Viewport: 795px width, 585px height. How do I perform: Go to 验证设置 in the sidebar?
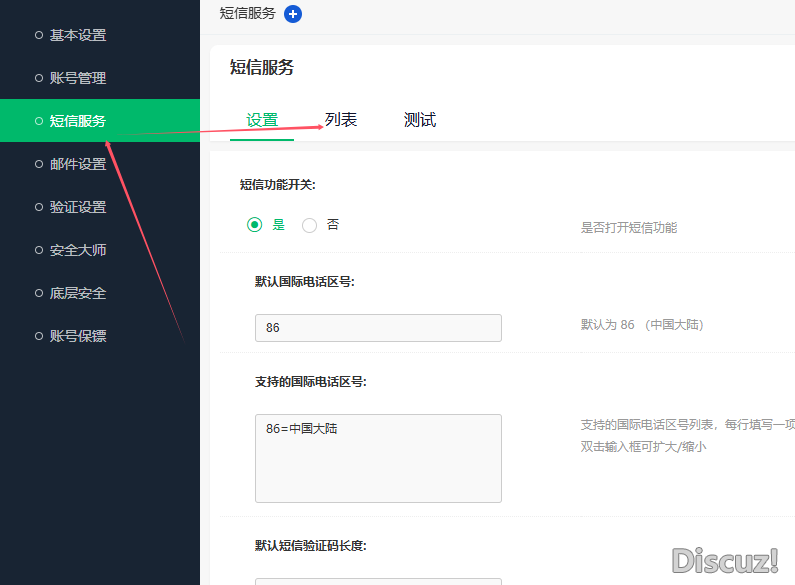78,207
